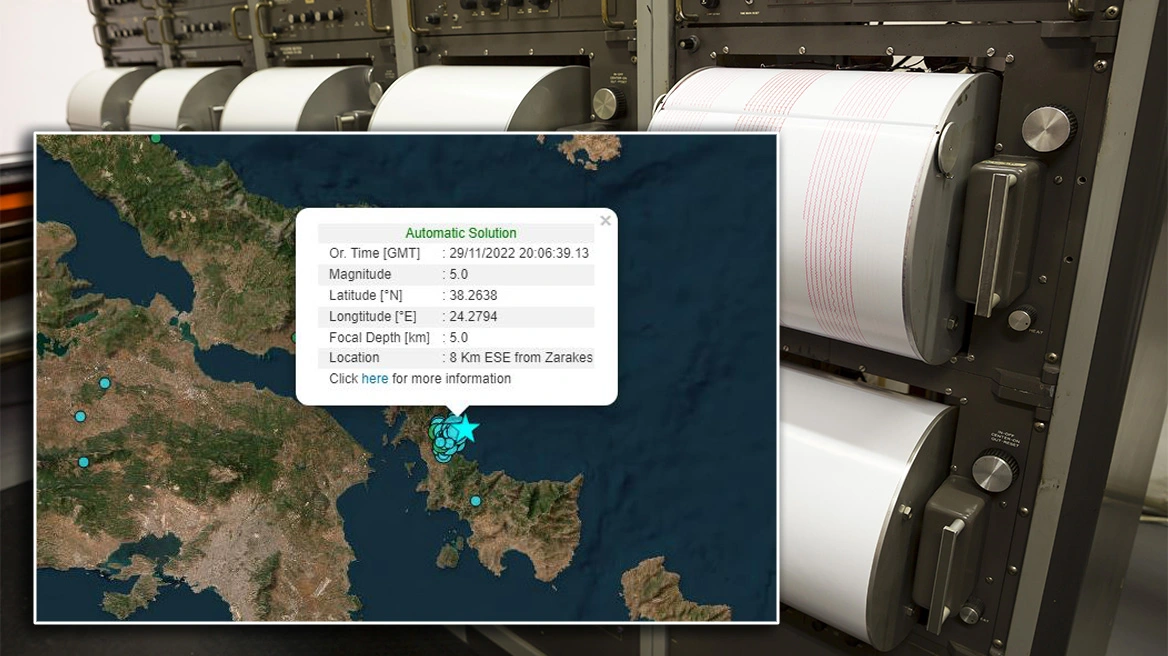Click the northernmost of three left-side cyan markers

tap(104, 383)
